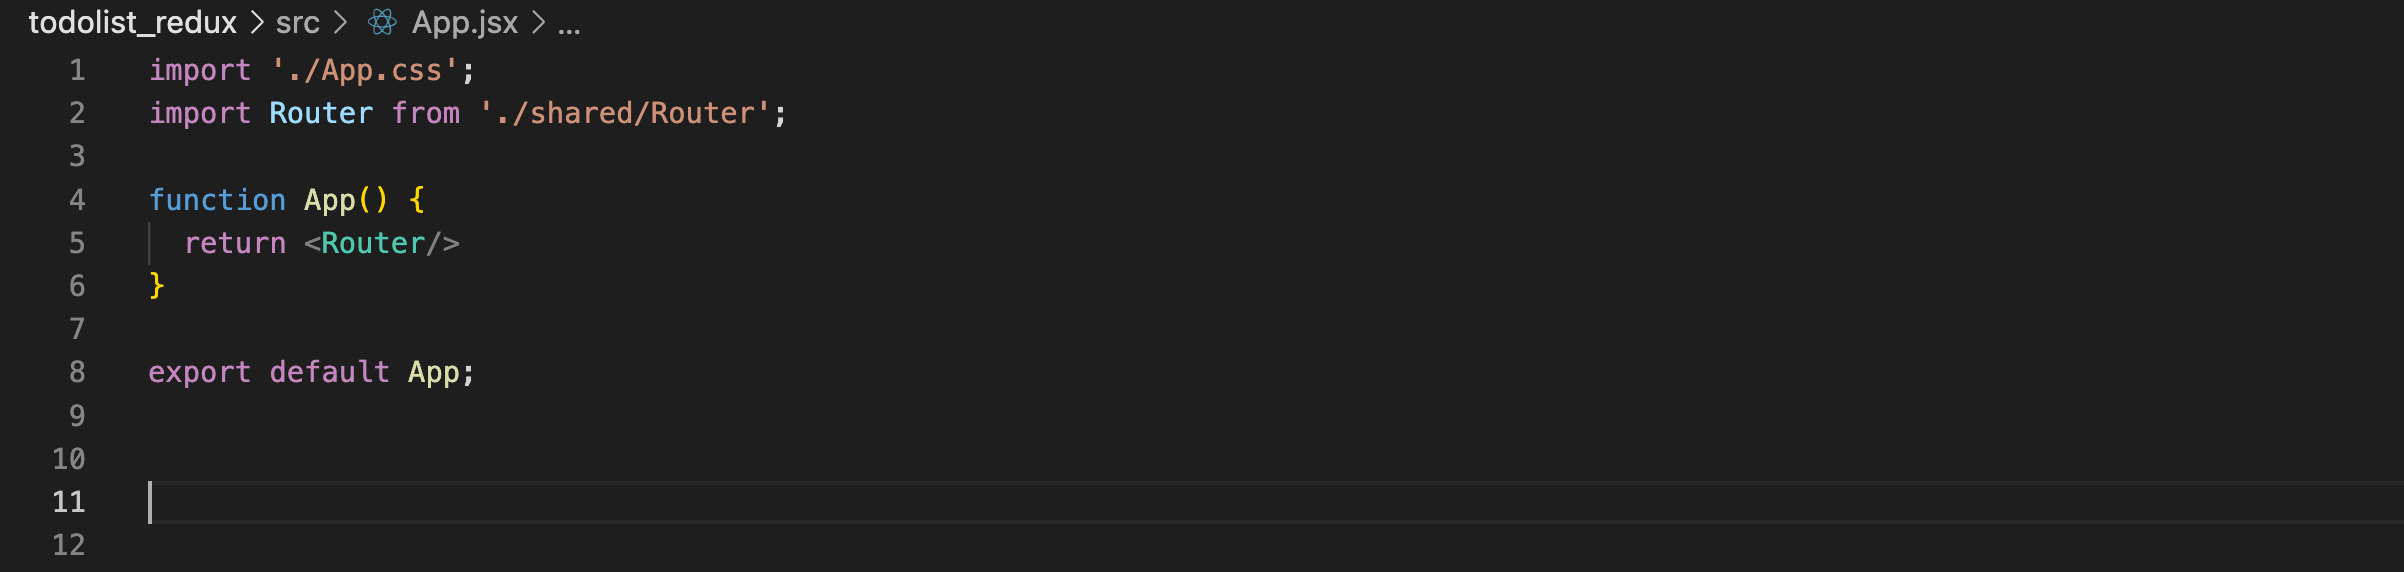This screenshot has width=2404, height=572.
Task: Select line number 4 in gutter
Action: point(77,200)
